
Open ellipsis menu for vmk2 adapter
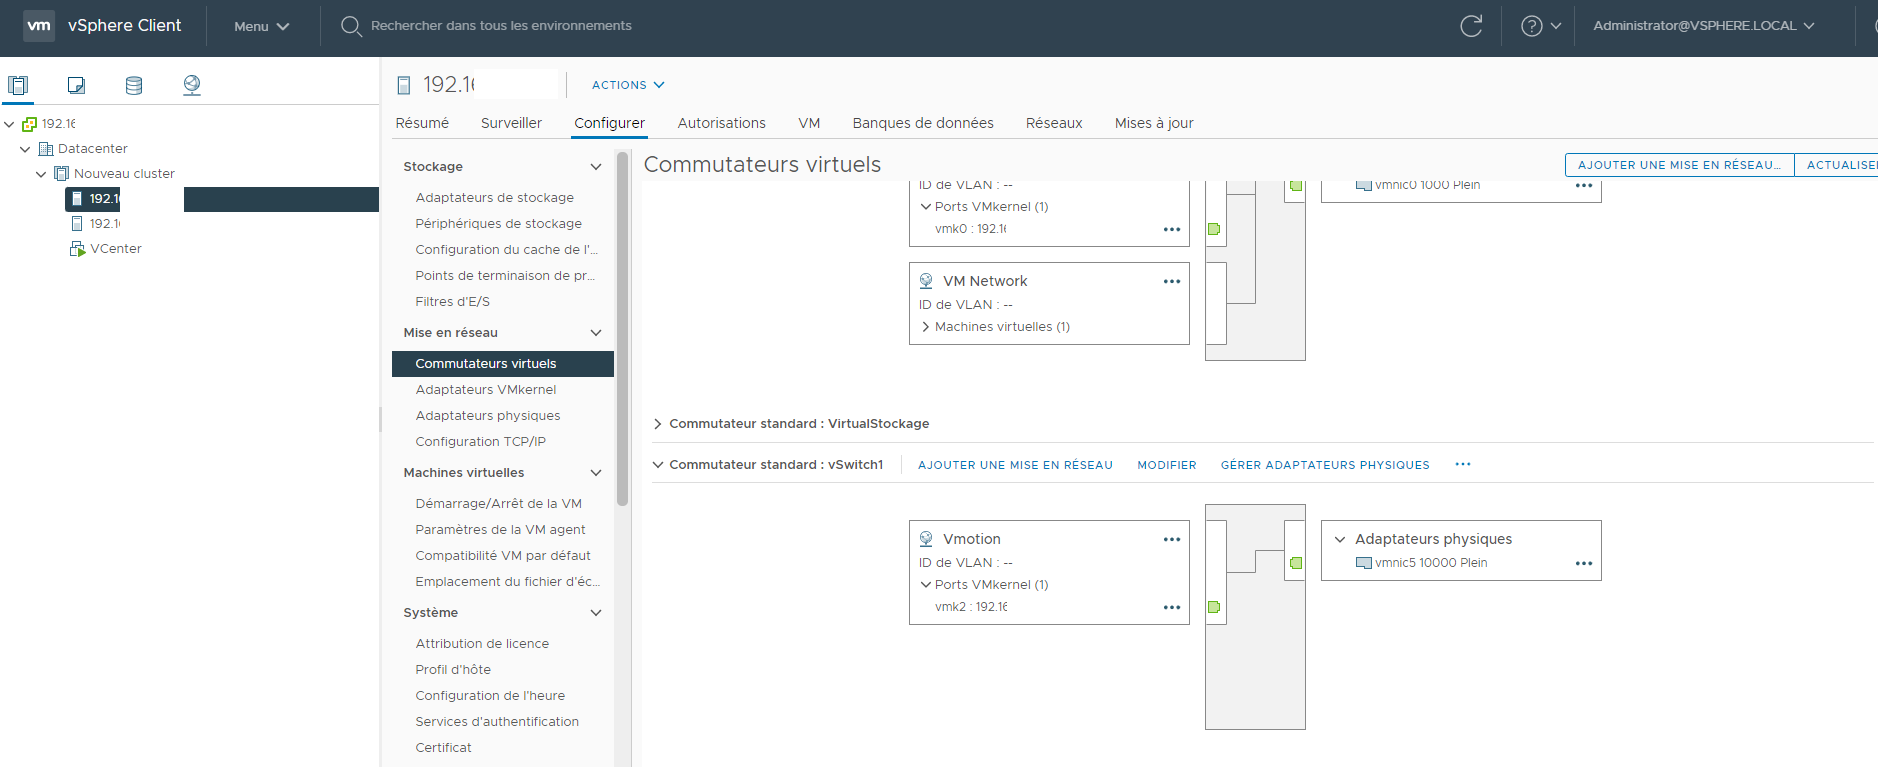point(1172,608)
